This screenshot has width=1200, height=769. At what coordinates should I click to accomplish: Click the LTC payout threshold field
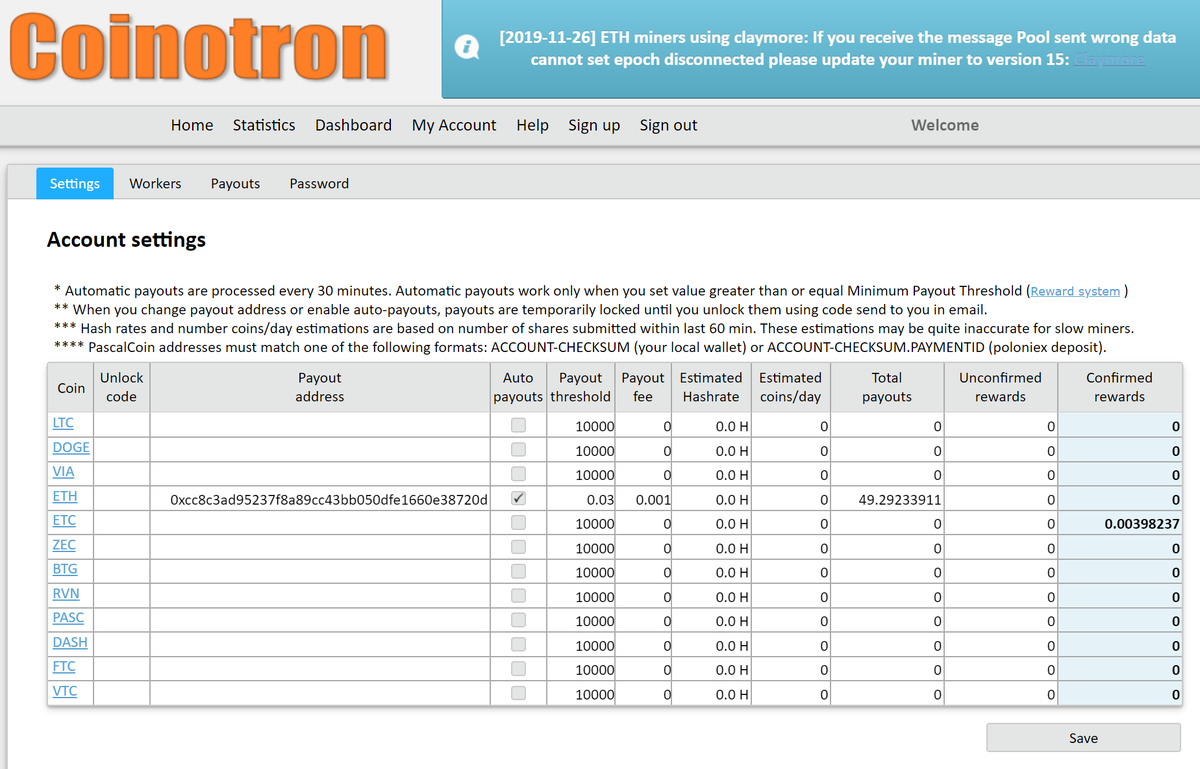pos(581,425)
